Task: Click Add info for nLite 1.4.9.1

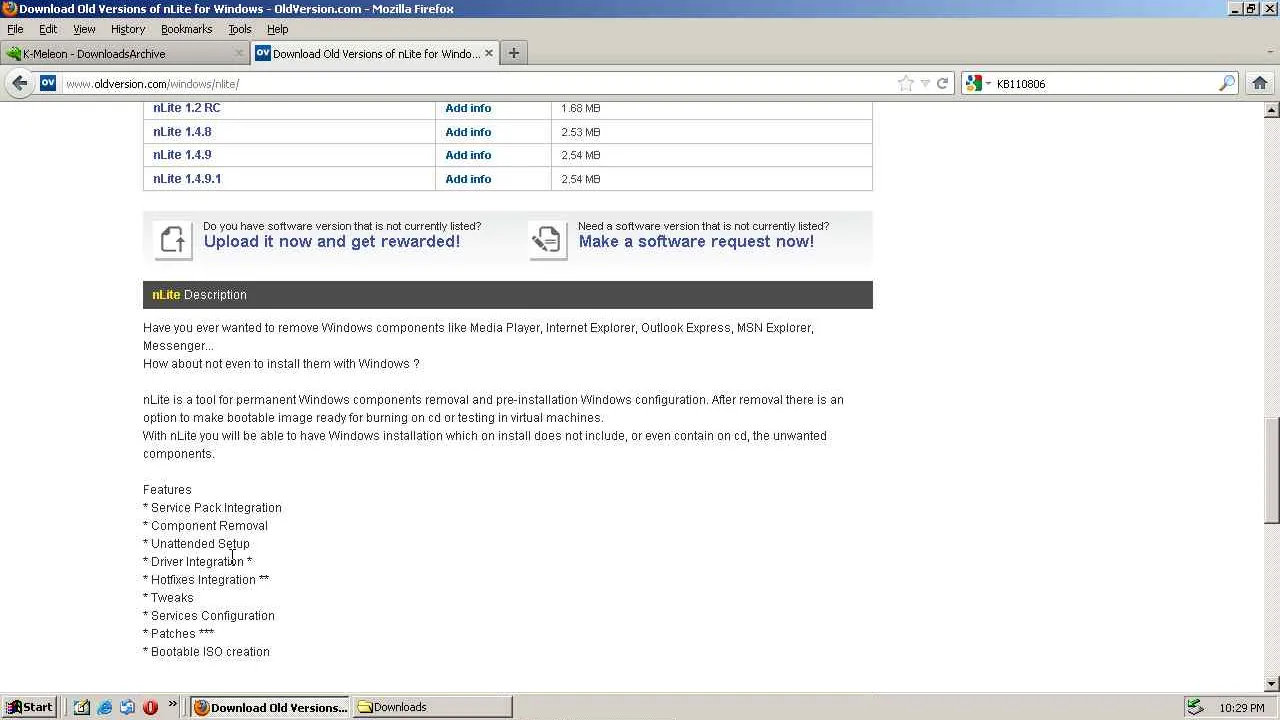Action: tap(468, 179)
